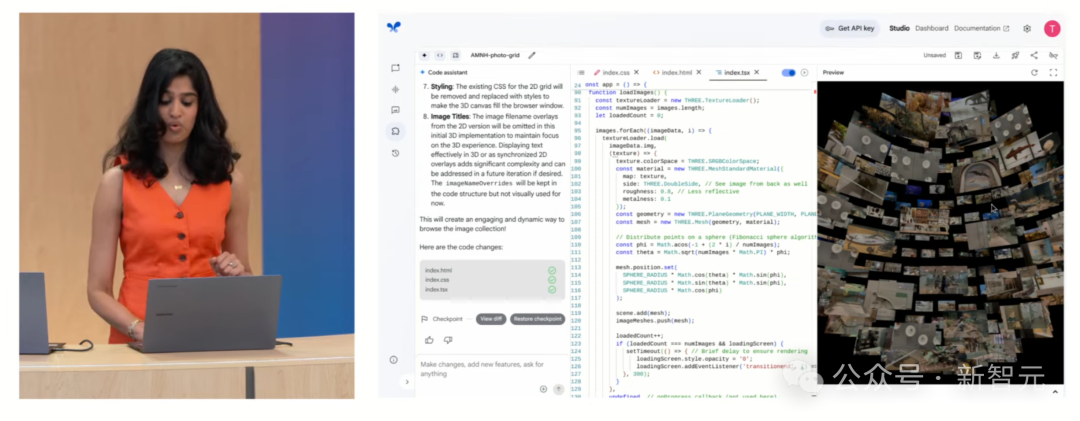1080x421 pixels.
Task: Open new chat from the left sidebar
Action: 395,68
